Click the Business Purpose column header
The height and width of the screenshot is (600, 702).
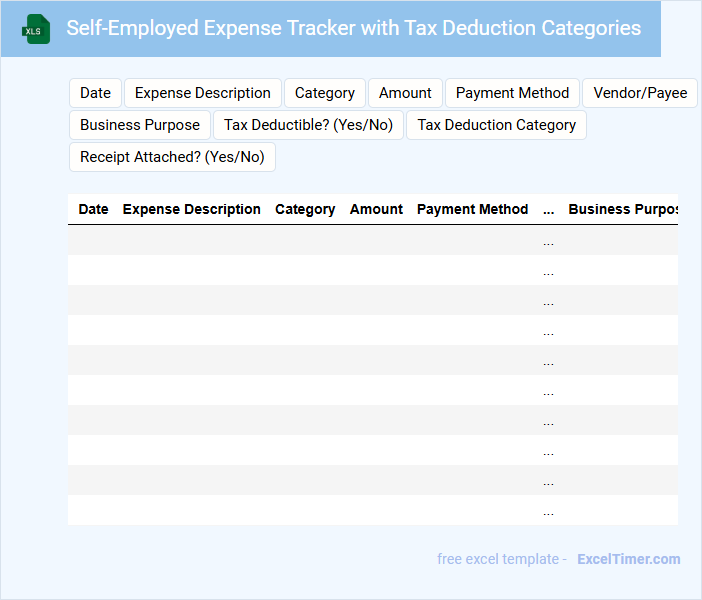tap(623, 209)
